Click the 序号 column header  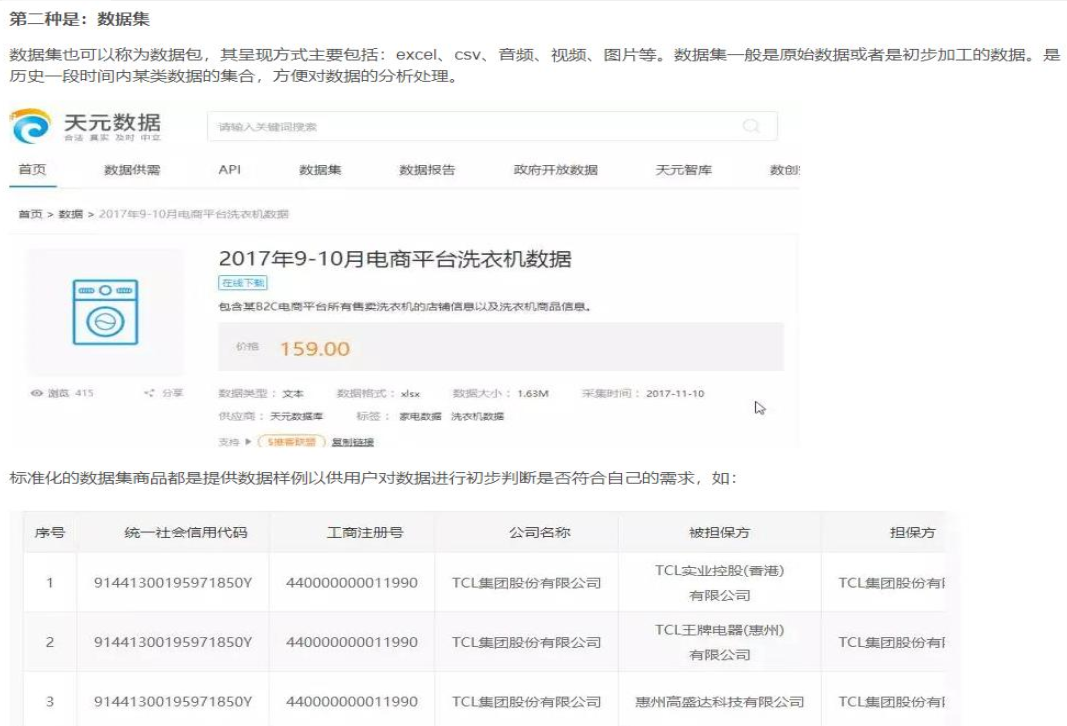point(50,532)
